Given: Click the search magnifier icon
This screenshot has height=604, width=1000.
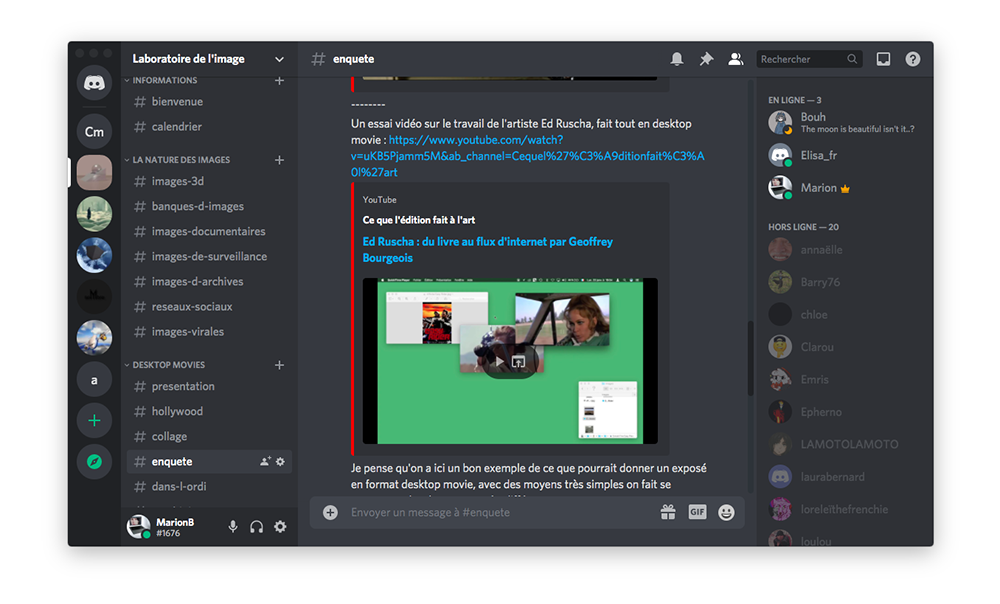Looking at the screenshot, I should click(852, 59).
